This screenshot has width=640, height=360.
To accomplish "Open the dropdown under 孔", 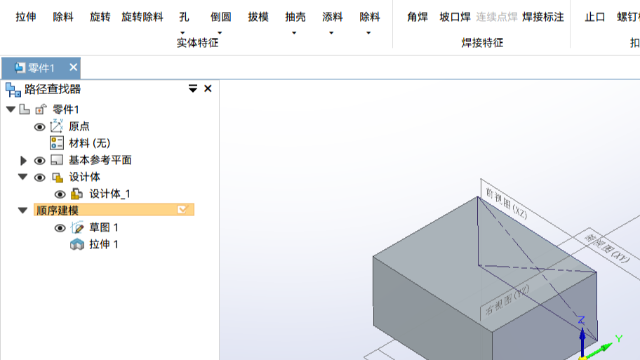I will tap(182, 33).
